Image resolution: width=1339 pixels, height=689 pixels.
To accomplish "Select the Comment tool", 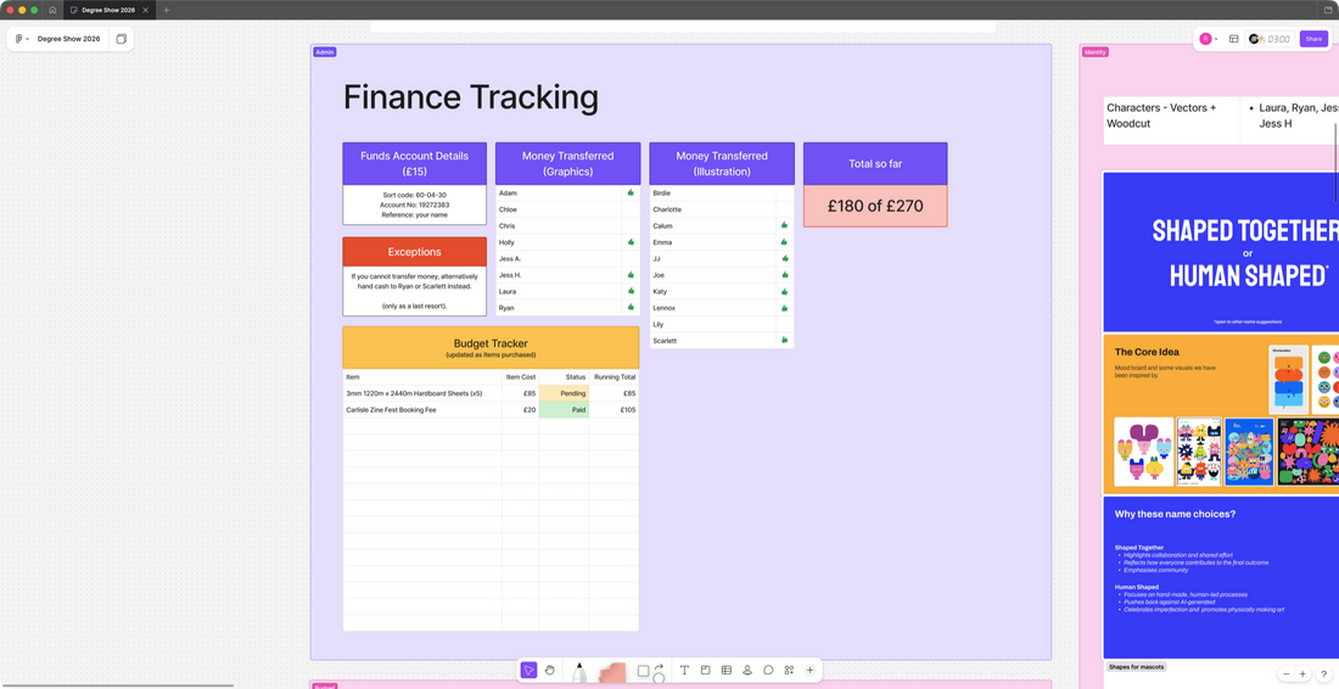I will tap(768, 670).
